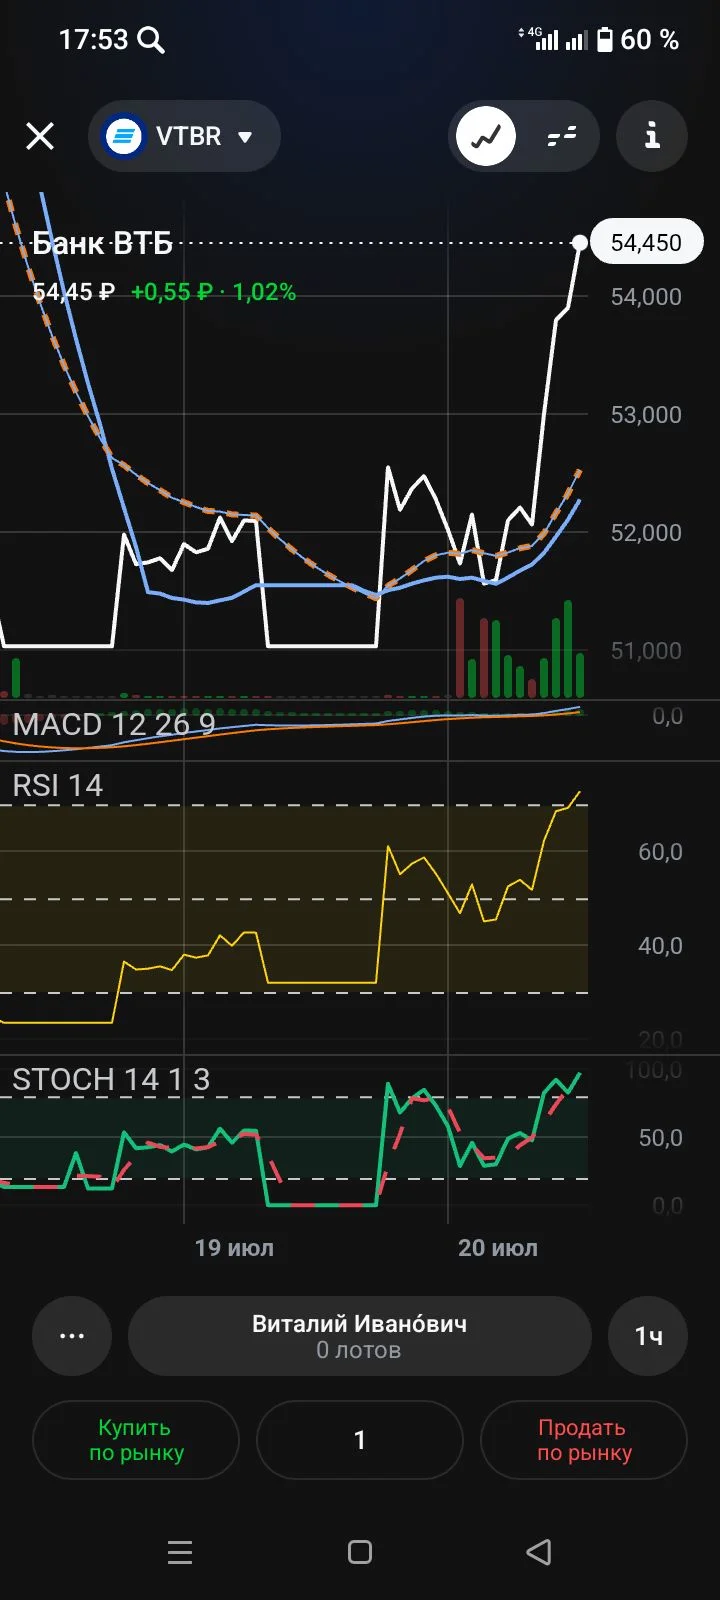Tap the current price label 54,450
This screenshot has width=720, height=1600.
[x=646, y=243]
